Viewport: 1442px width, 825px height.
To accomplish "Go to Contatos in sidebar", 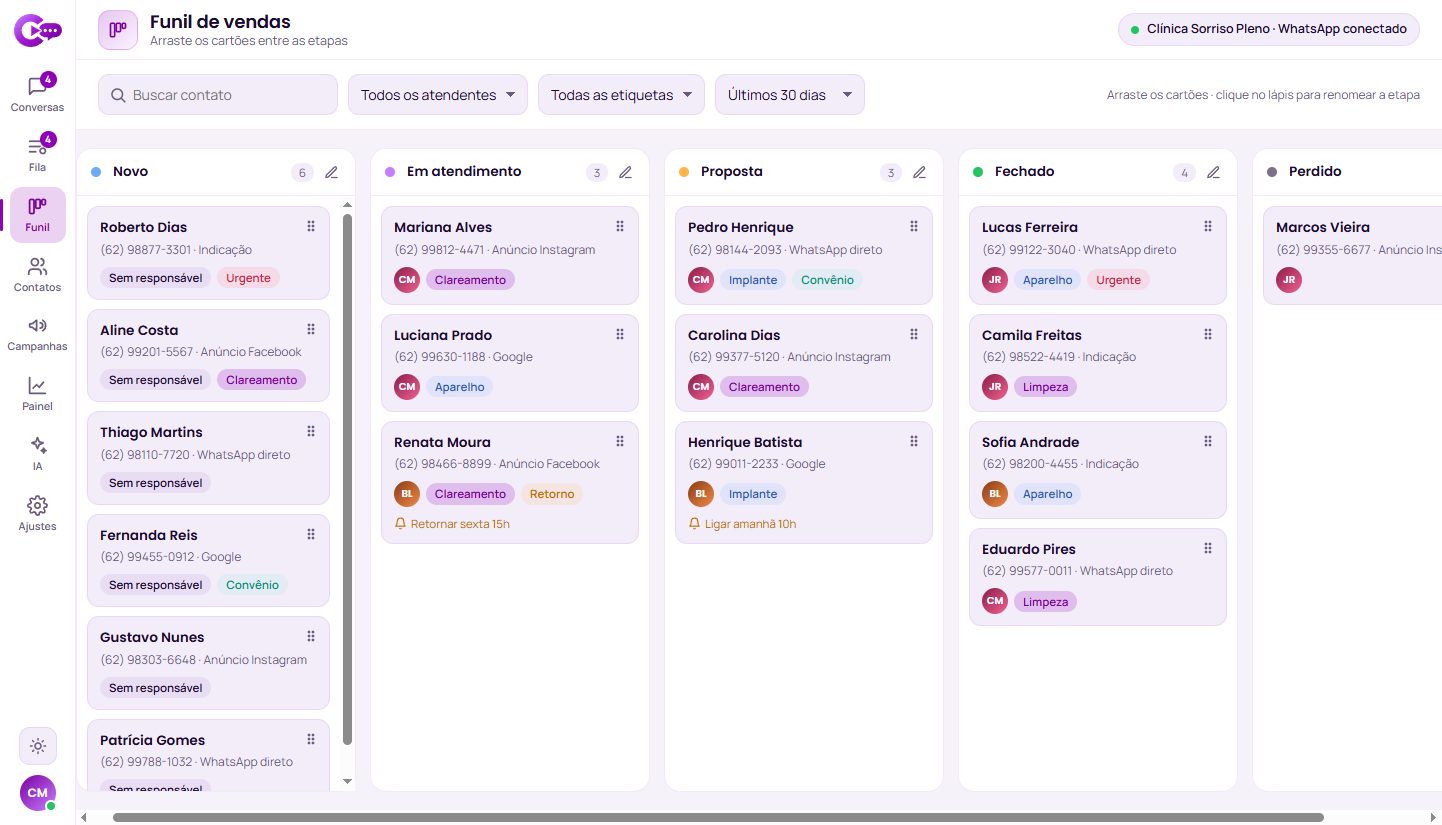I will click(37, 274).
